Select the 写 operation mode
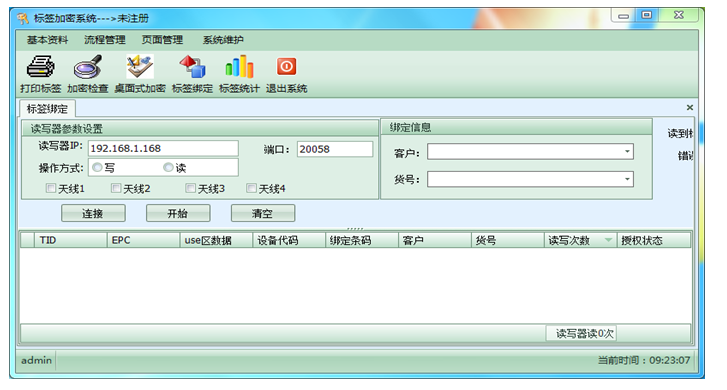 pos(97,167)
